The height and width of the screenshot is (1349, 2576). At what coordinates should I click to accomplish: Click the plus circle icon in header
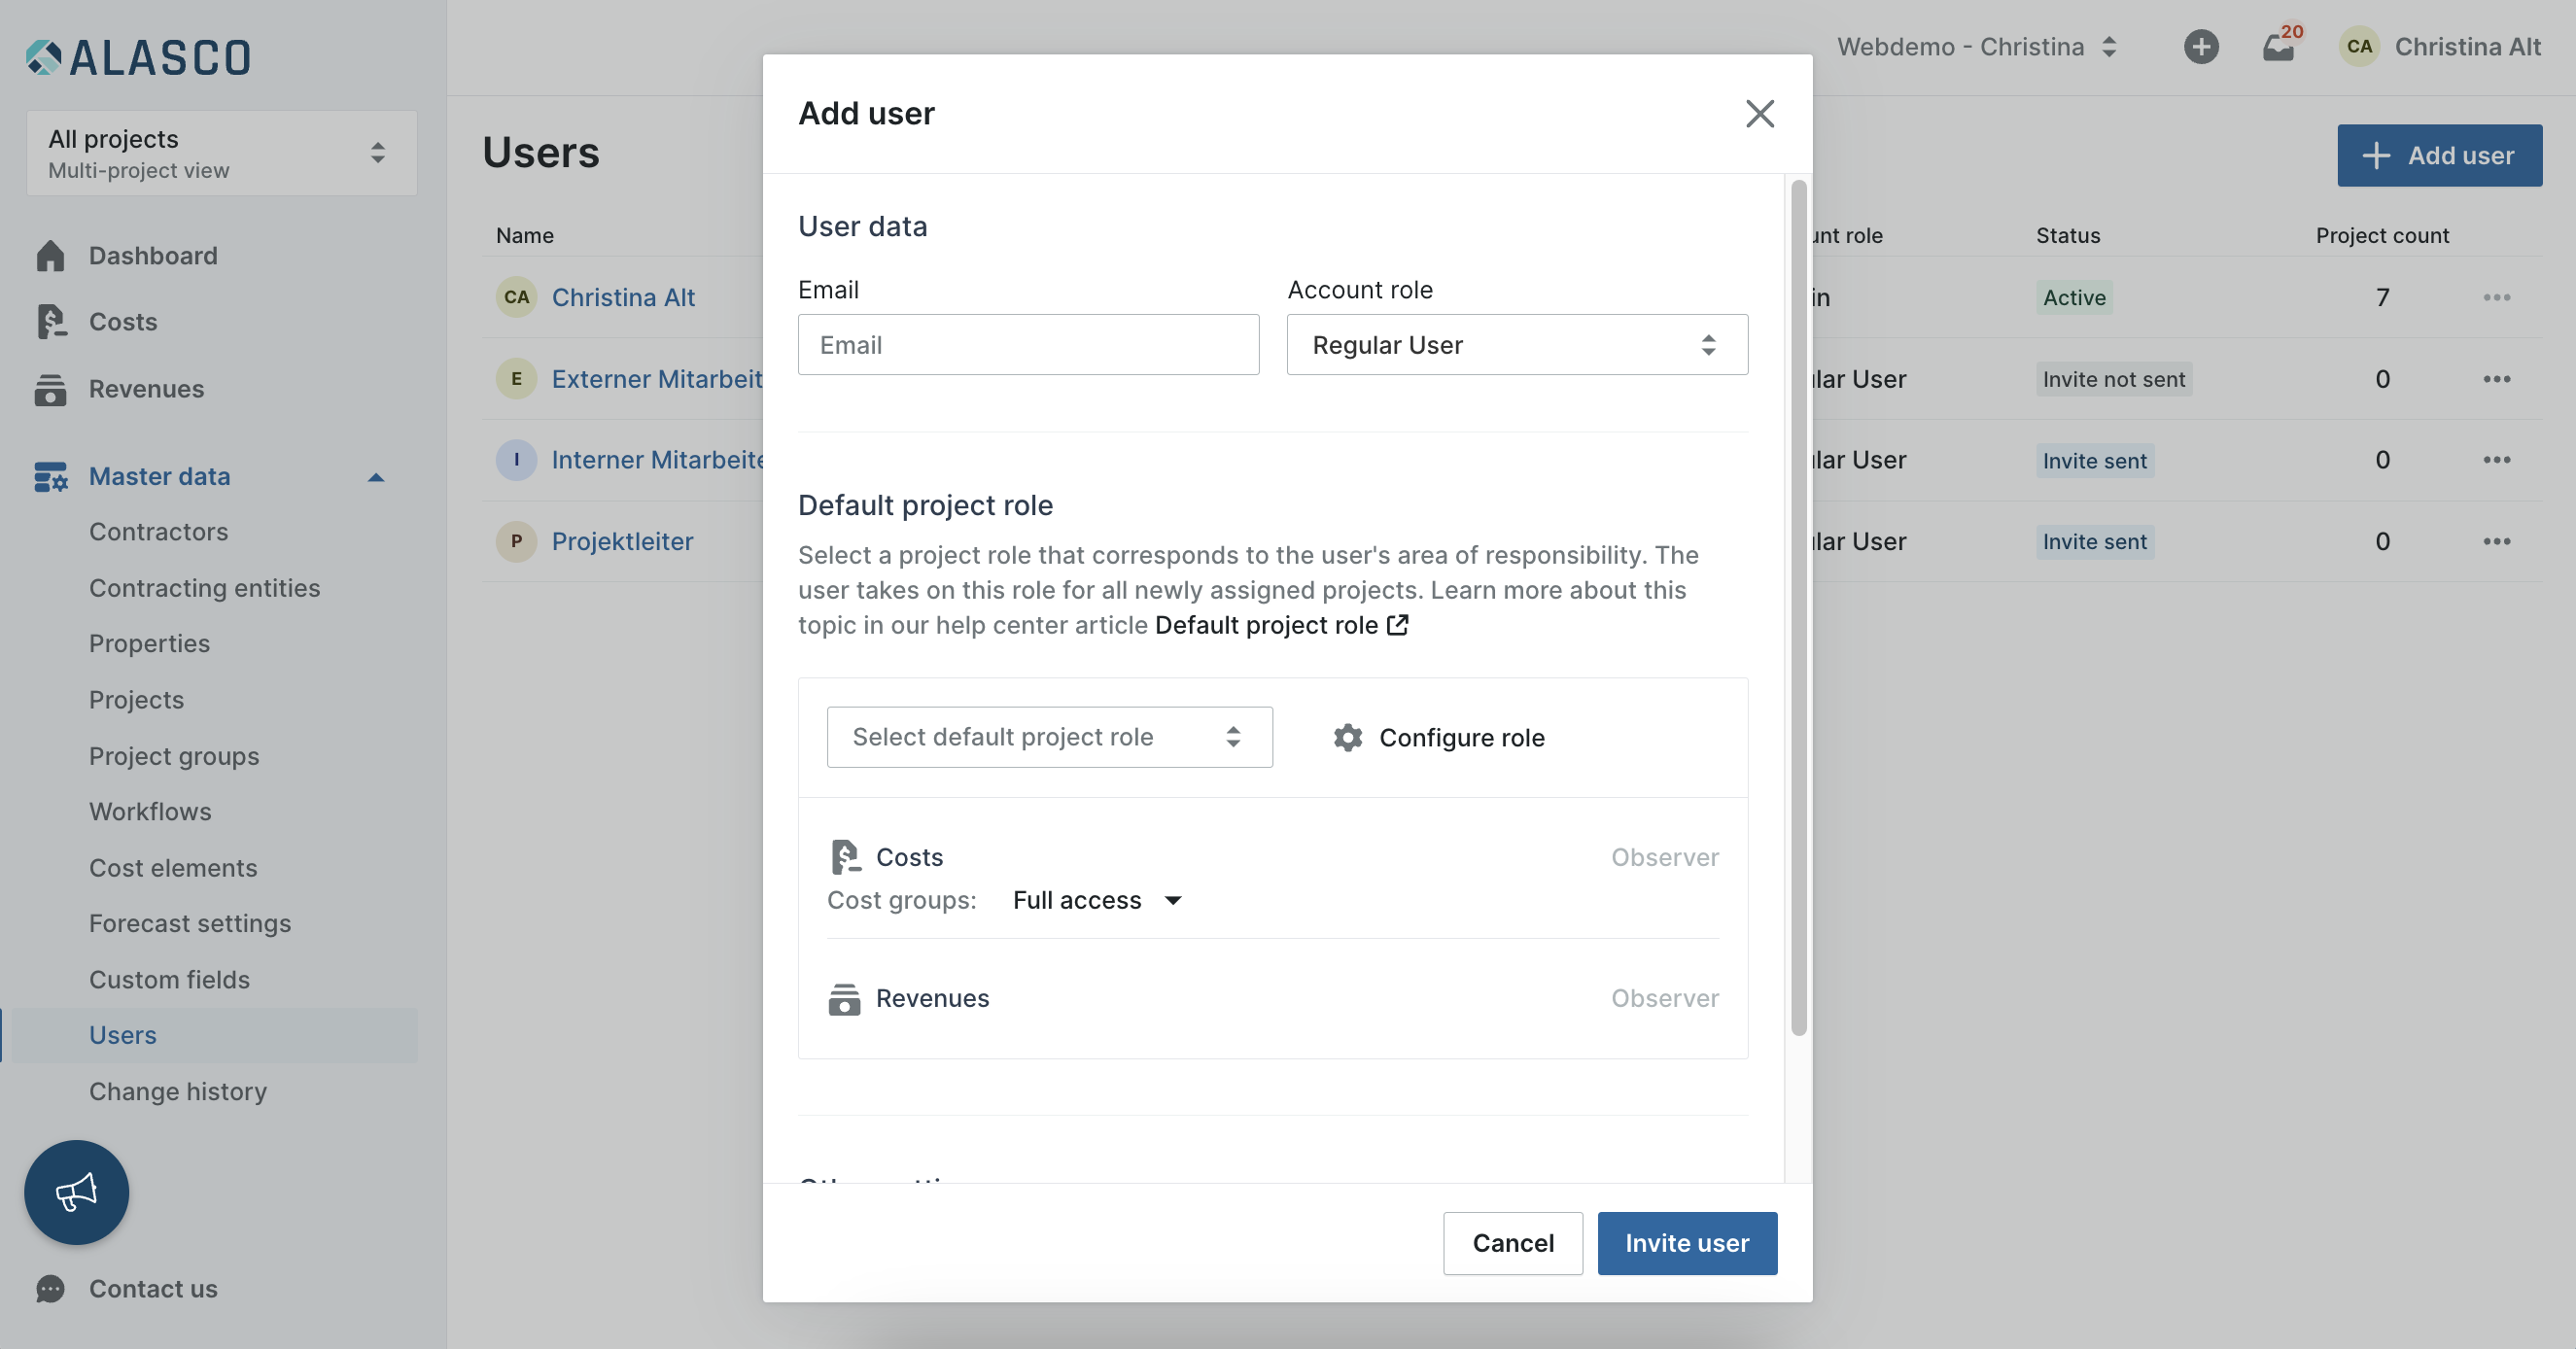click(2200, 47)
